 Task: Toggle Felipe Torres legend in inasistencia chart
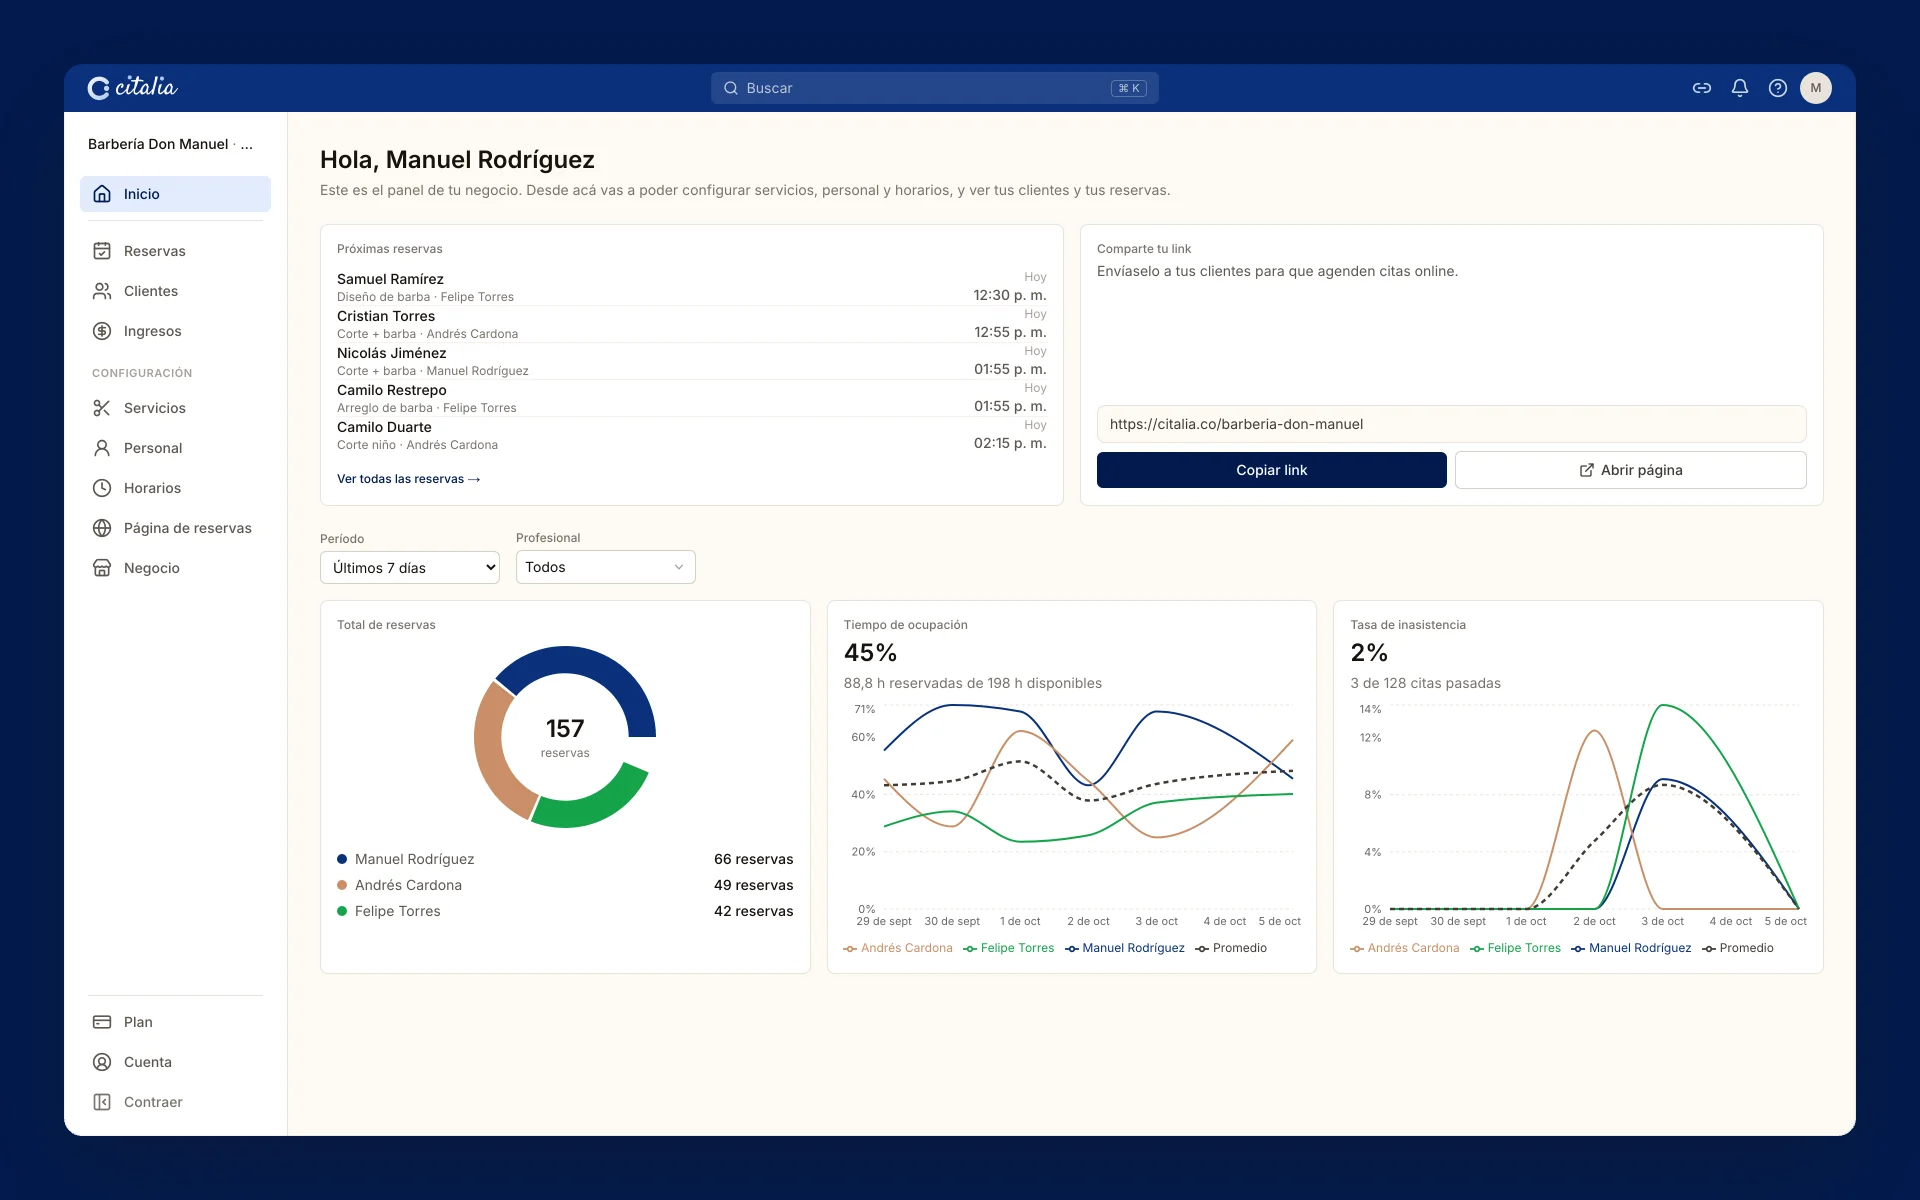tap(1516, 948)
